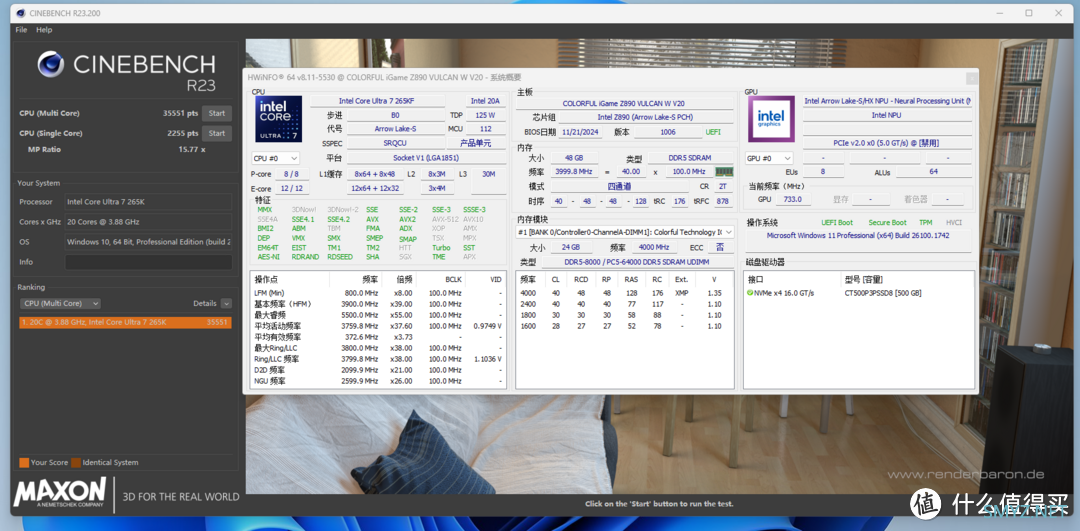
Task: Click the 35551 pts multi core score
Action: [182, 114]
